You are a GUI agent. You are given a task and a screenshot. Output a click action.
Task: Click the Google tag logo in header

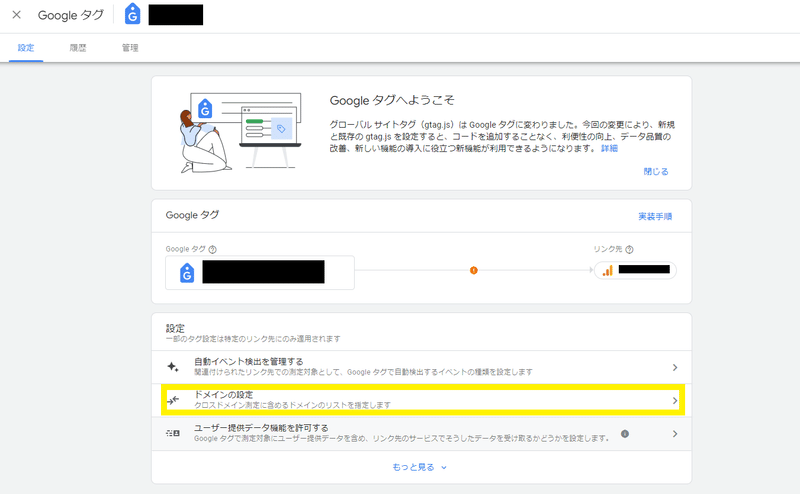(x=133, y=14)
